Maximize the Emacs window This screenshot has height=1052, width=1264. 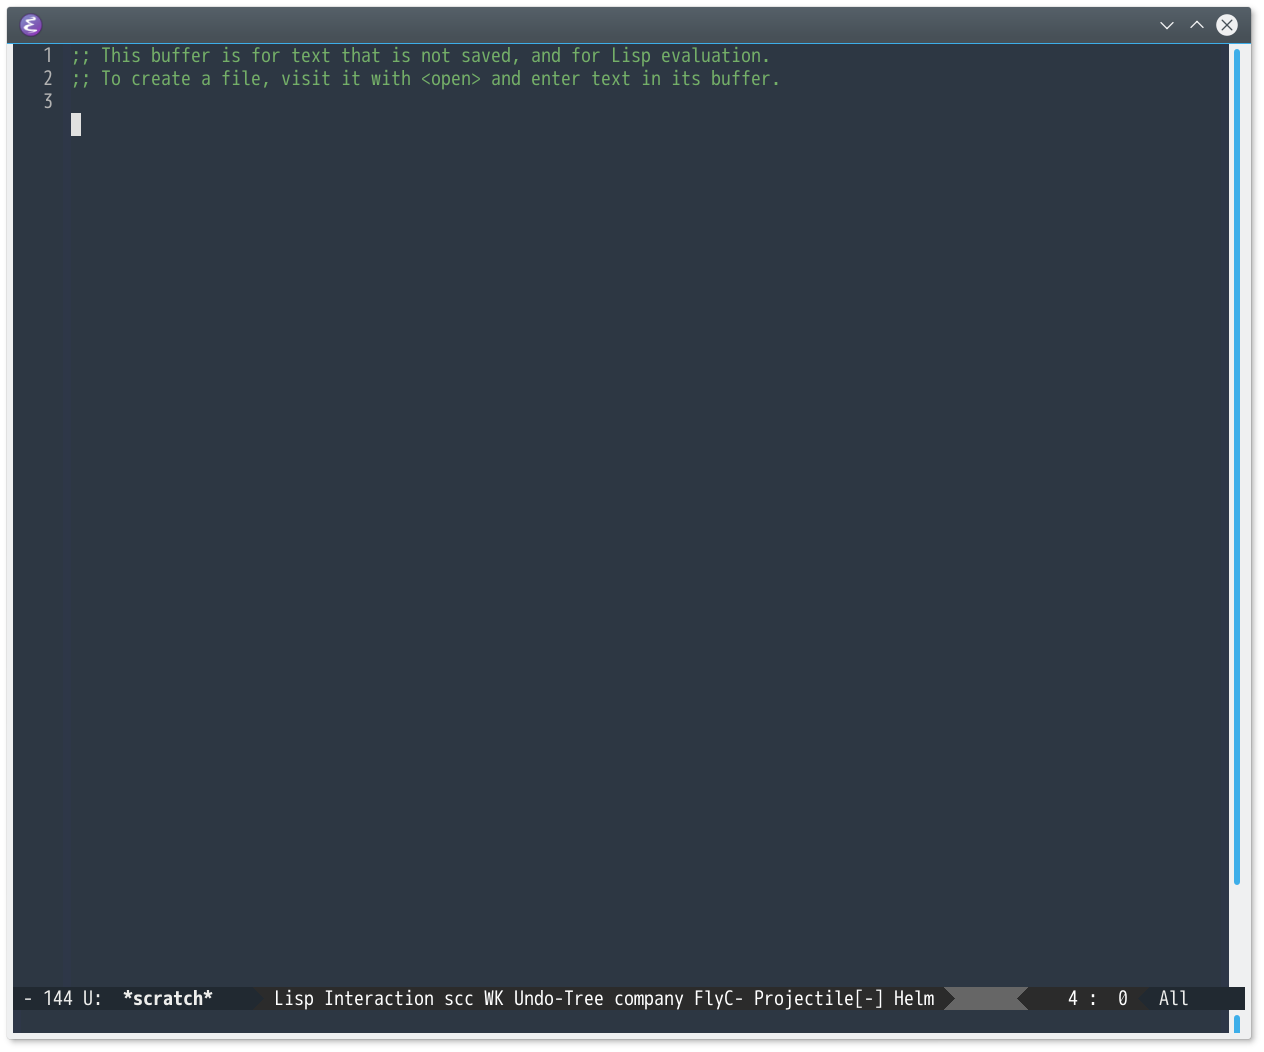point(1196,25)
